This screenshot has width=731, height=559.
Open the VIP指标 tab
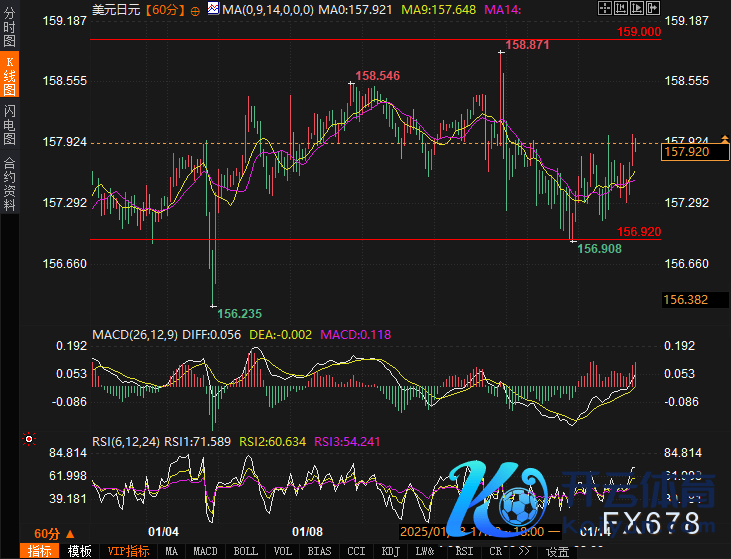(x=128, y=551)
